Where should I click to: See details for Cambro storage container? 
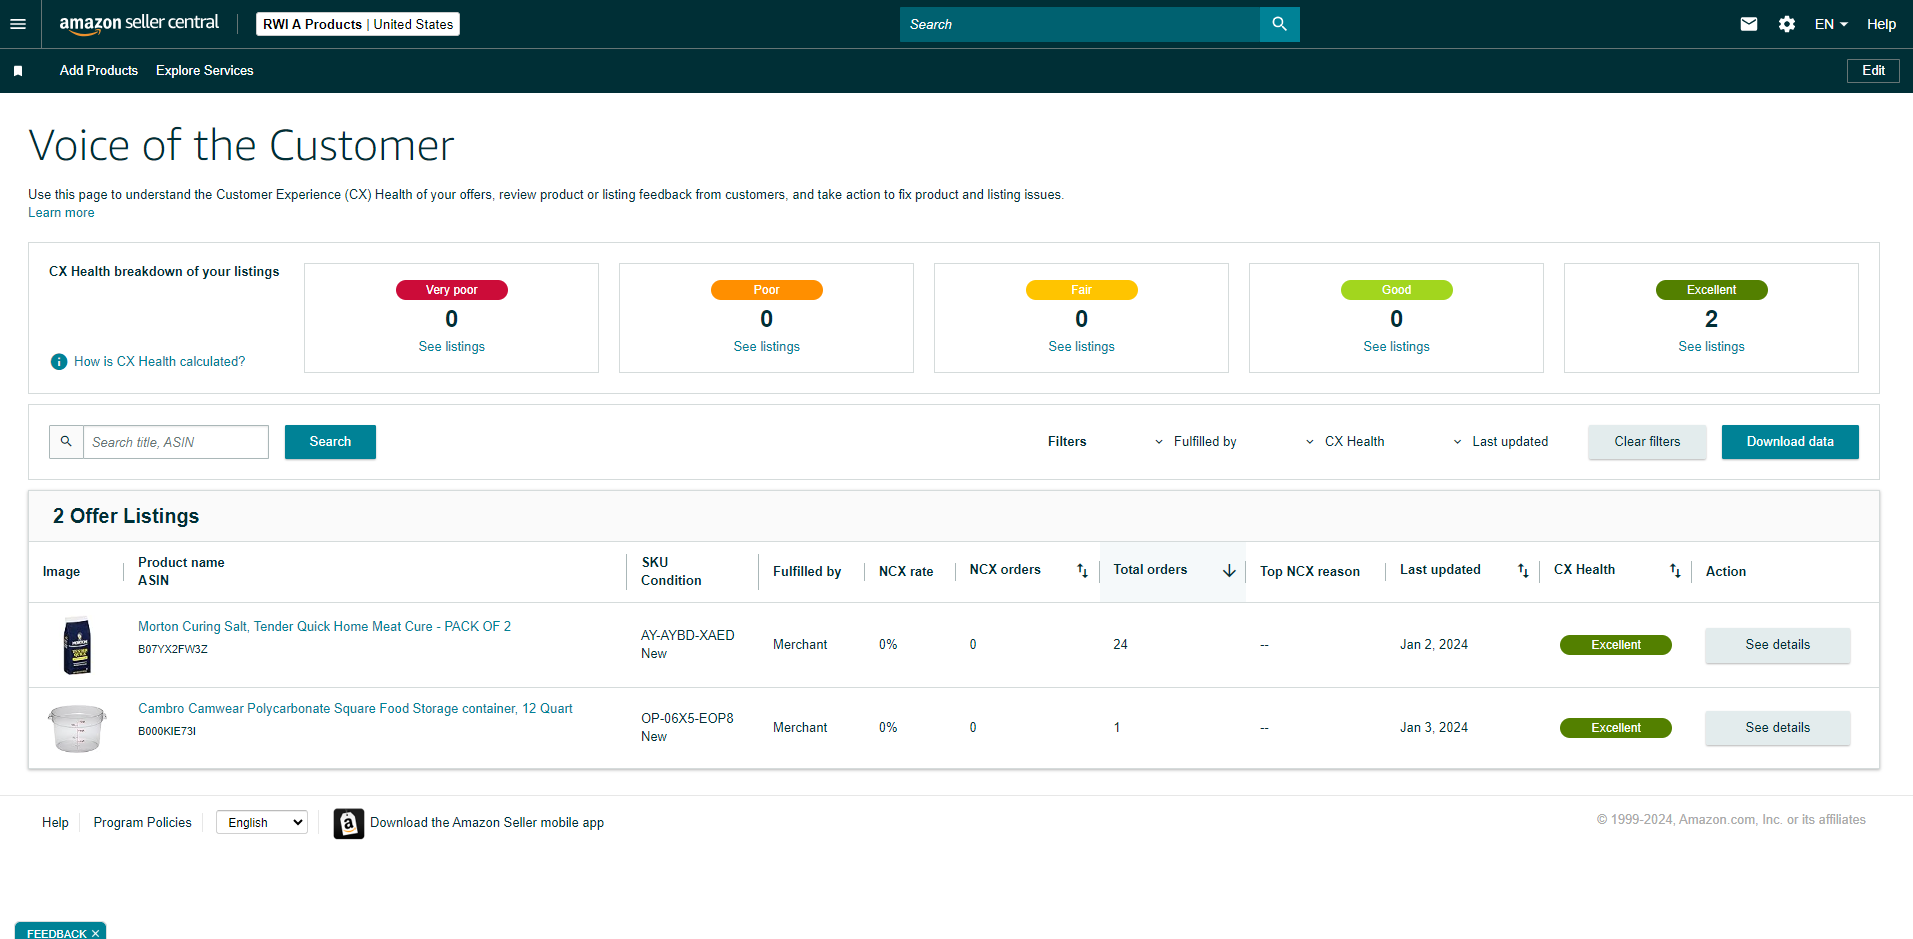(x=1777, y=728)
